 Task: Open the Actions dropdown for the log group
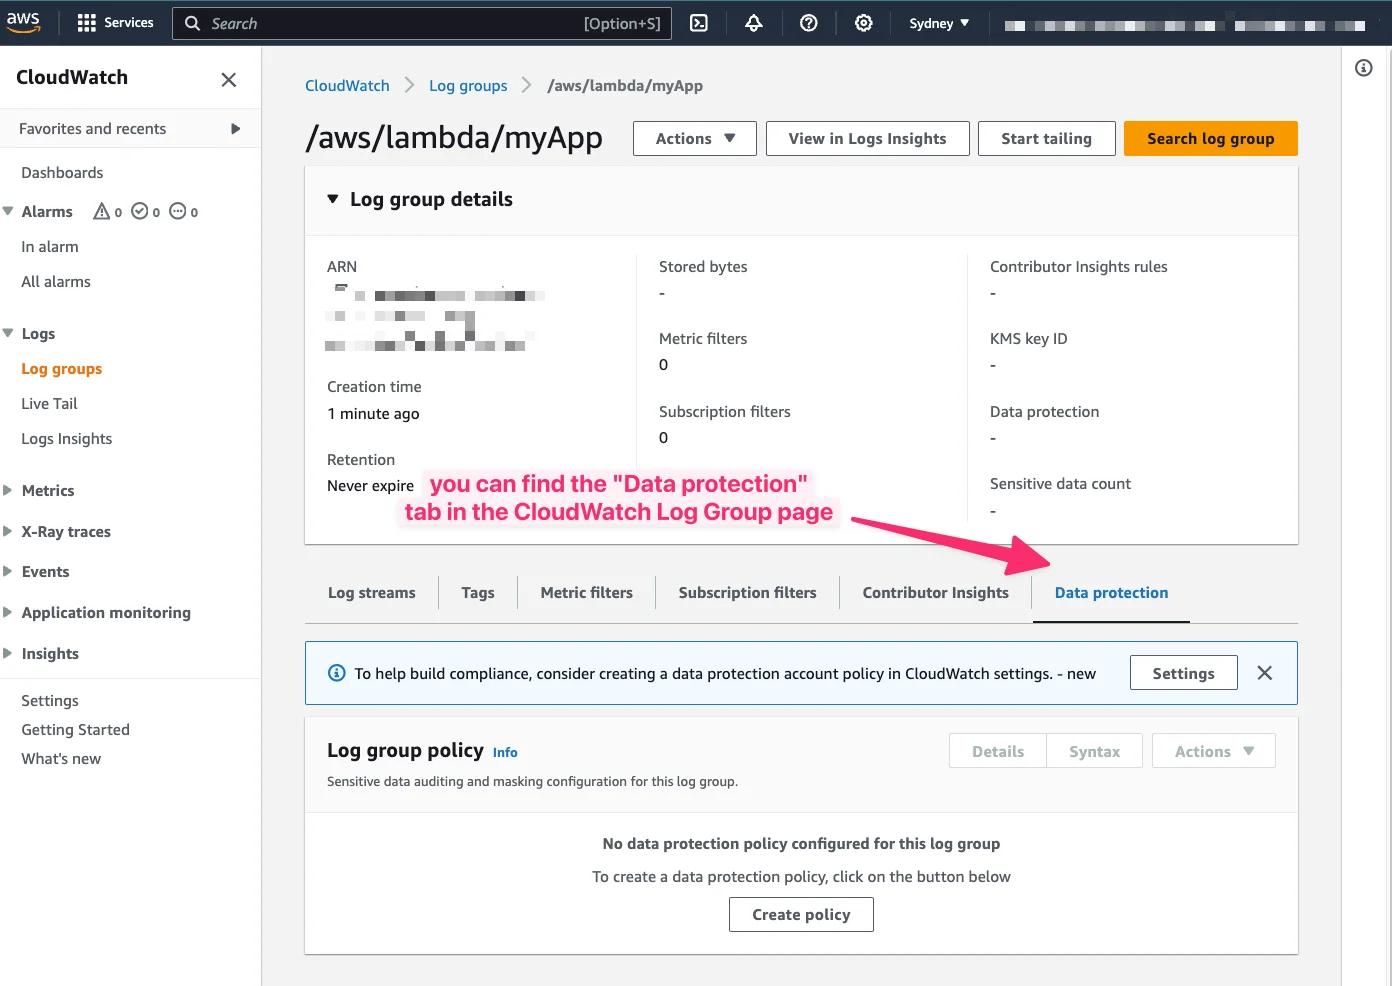click(x=694, y=138)
